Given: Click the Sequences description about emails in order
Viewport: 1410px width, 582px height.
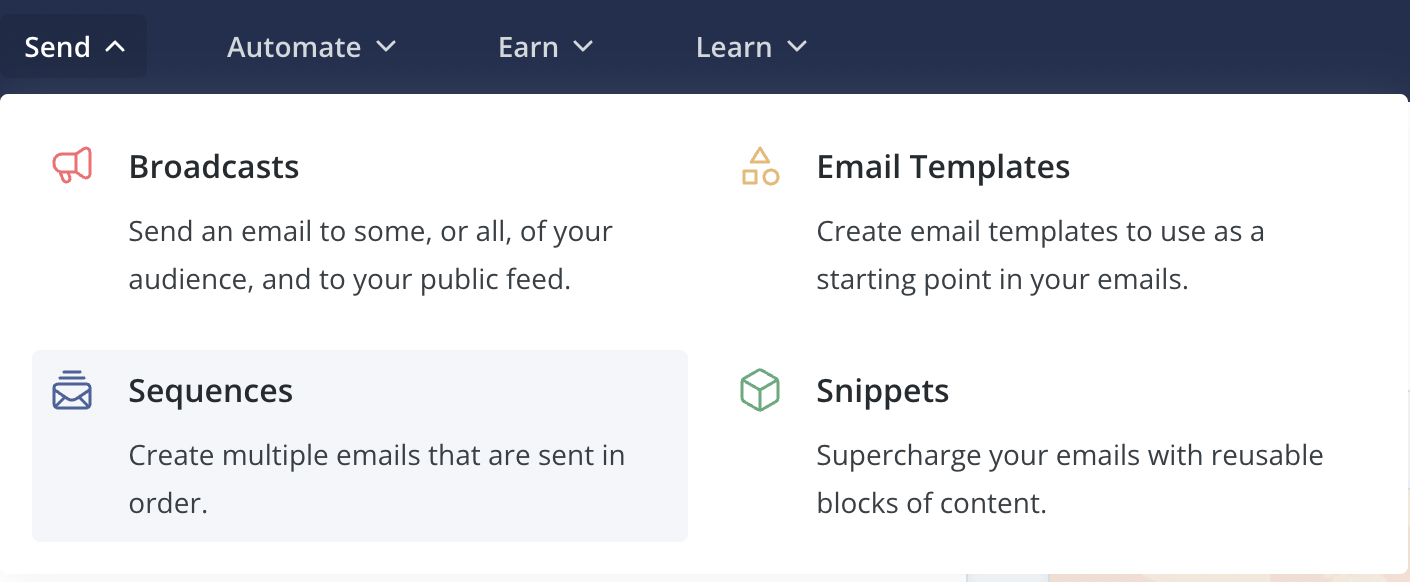Looking at the screenshot, I should 376,479.
